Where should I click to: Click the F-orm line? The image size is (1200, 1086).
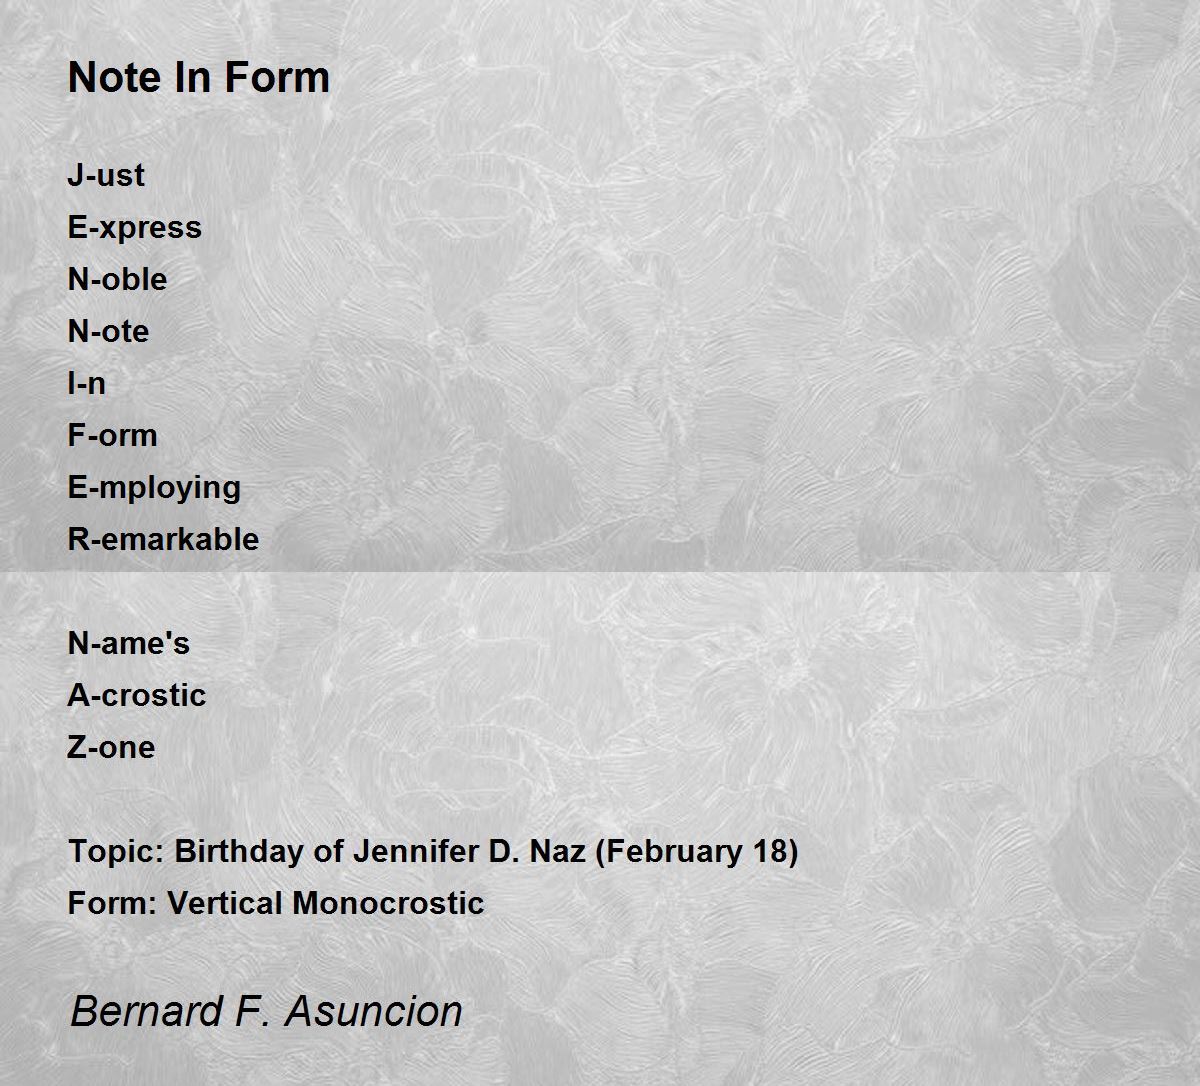point(113,435)
